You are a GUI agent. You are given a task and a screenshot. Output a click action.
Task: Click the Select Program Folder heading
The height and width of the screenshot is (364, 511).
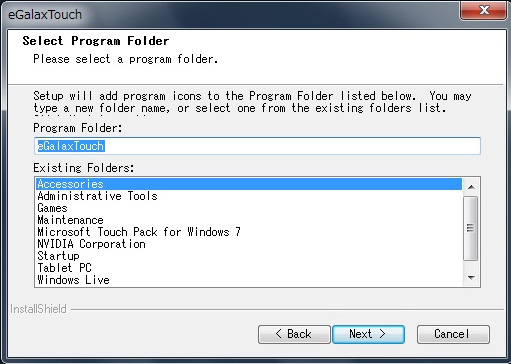coord(96,41)
